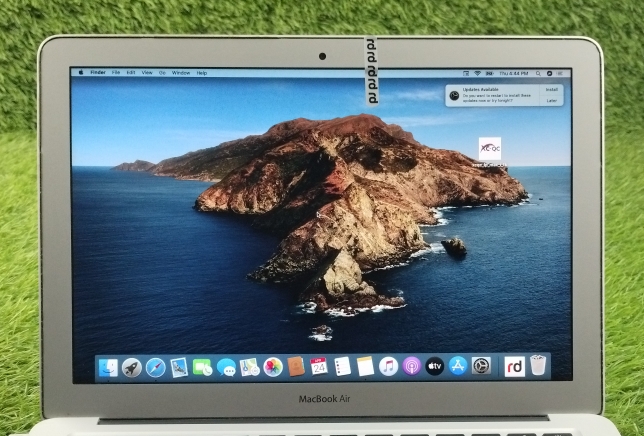Open Notes yellow pad in Dock

pyautogui.click(x=365, y=366)
